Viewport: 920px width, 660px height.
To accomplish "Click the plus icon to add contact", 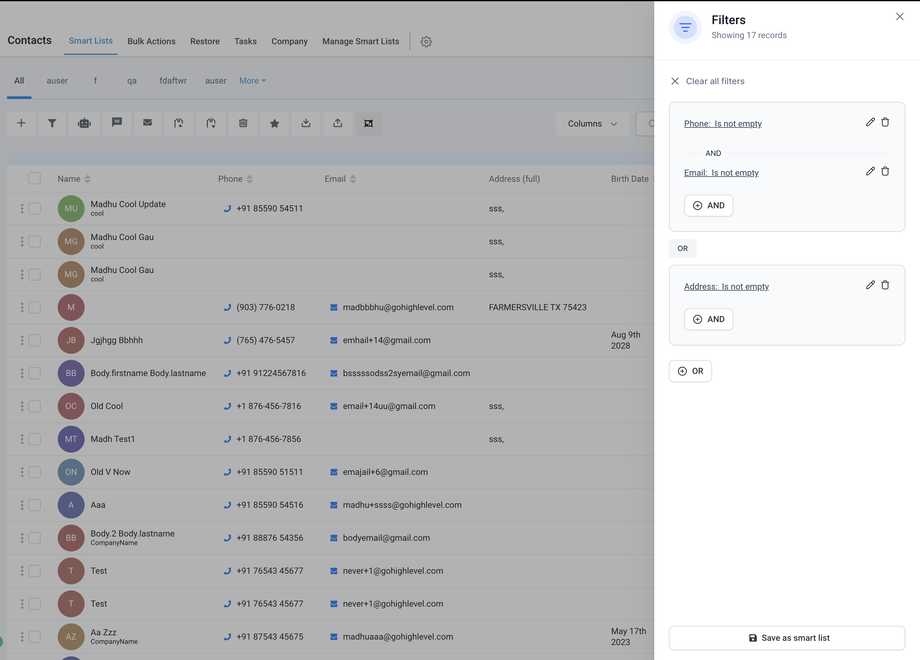I will pyautogui.click(x=21, y=123).
